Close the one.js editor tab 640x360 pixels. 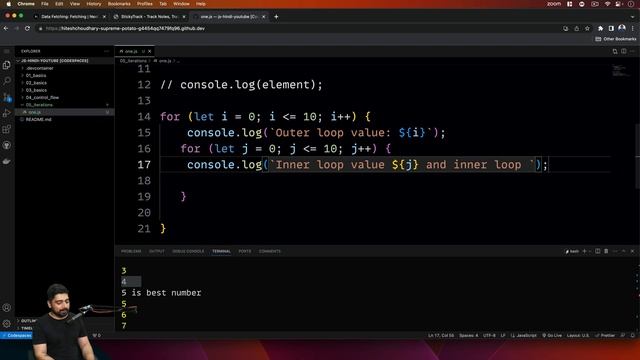click(149, 51)
